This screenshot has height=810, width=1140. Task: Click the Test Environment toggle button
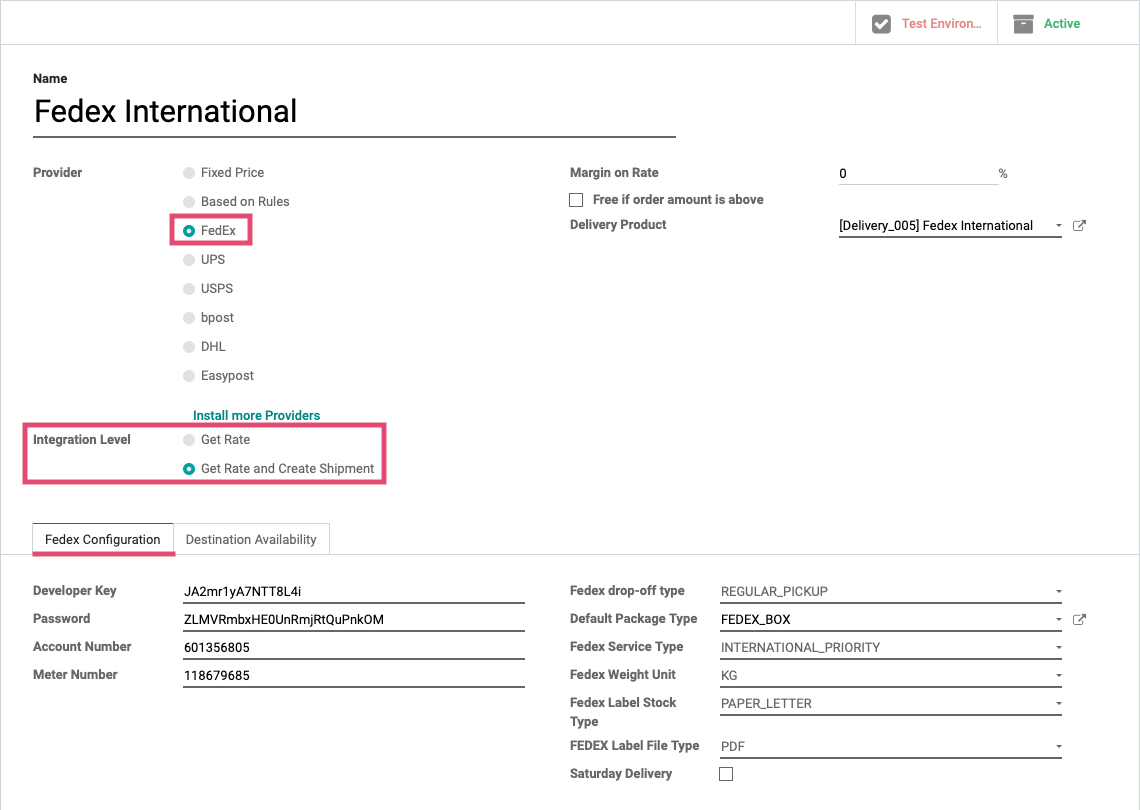pyautogui.click(x=926, y=23)
